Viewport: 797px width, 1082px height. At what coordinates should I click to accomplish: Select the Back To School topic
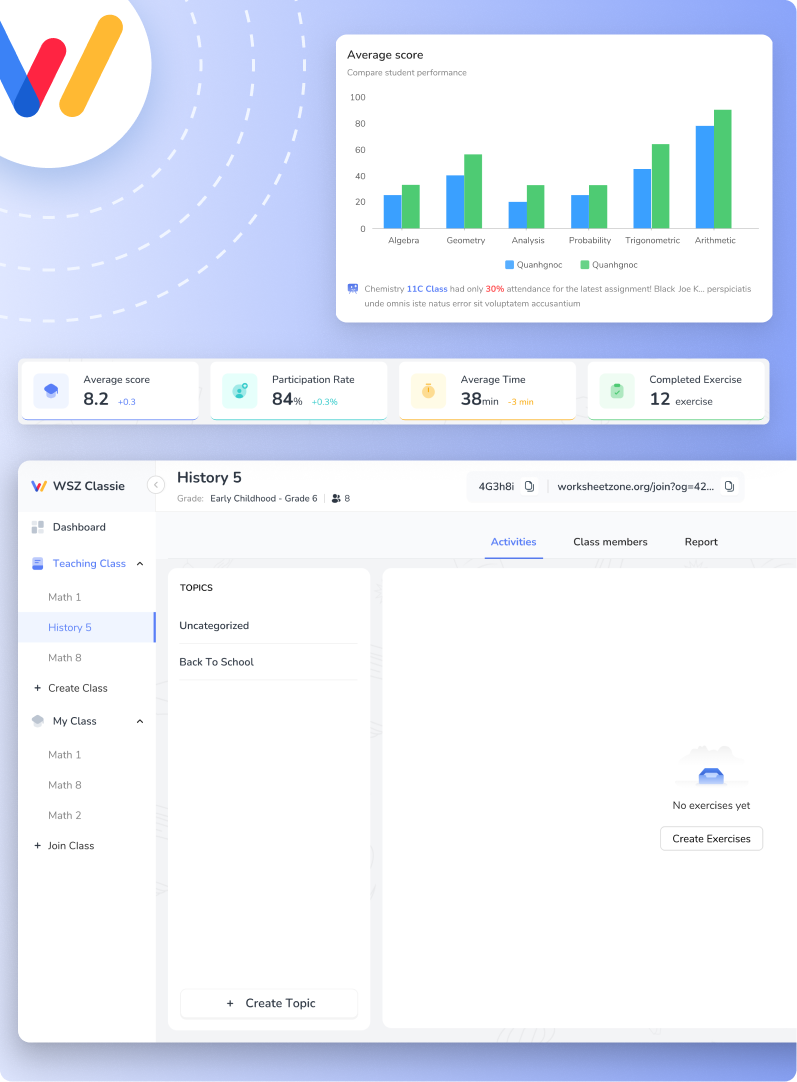tap(216, 662)
